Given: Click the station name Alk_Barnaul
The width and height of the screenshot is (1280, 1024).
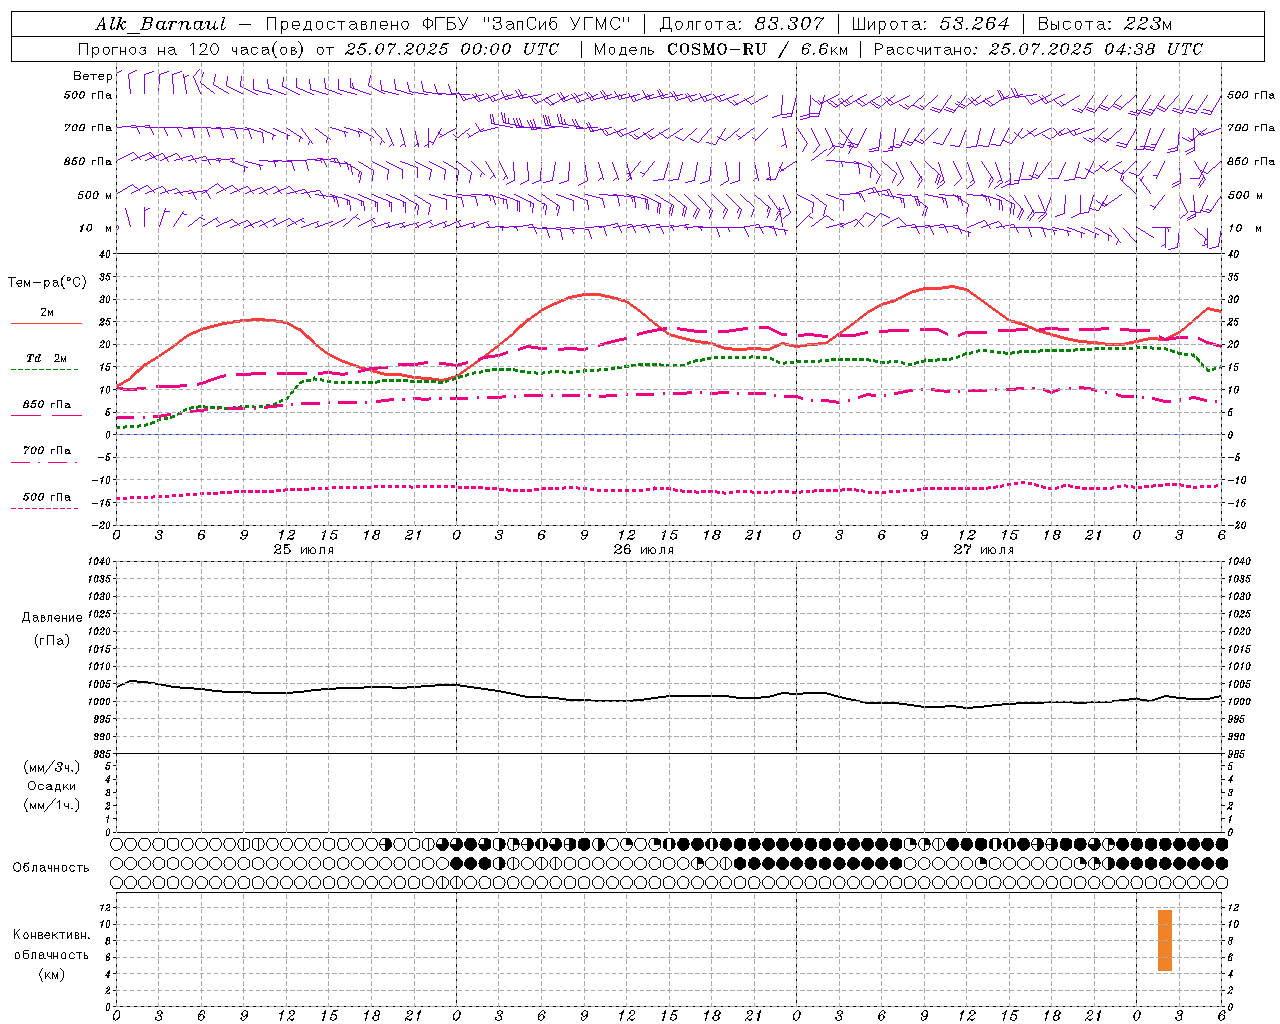Looking at the screenshot, I should click(x=161, y=24).
